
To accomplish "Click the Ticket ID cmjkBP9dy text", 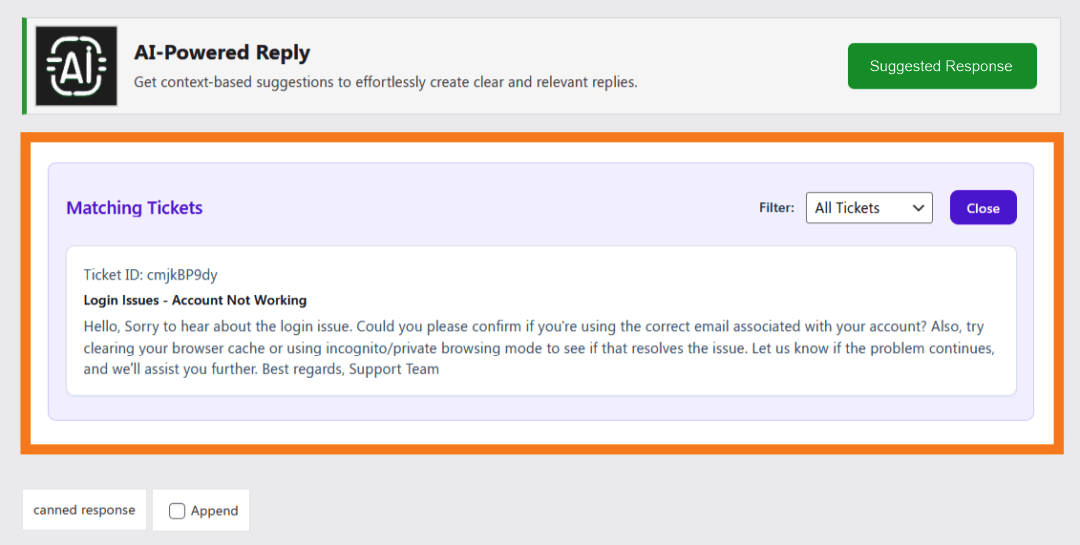I will (150, 275).
